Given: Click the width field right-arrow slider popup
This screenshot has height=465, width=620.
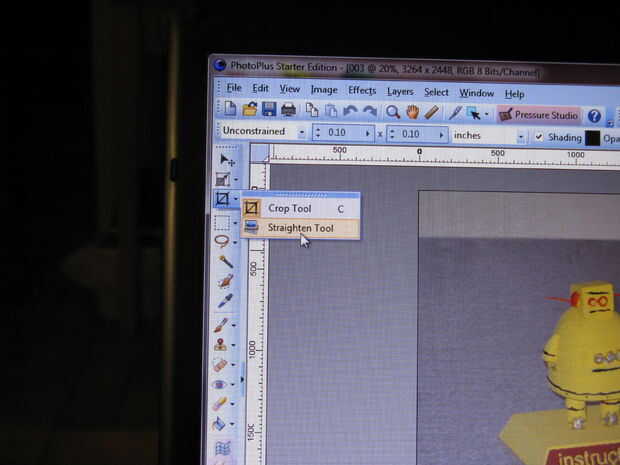Looking at the screenshot, I should click(368, 134).
